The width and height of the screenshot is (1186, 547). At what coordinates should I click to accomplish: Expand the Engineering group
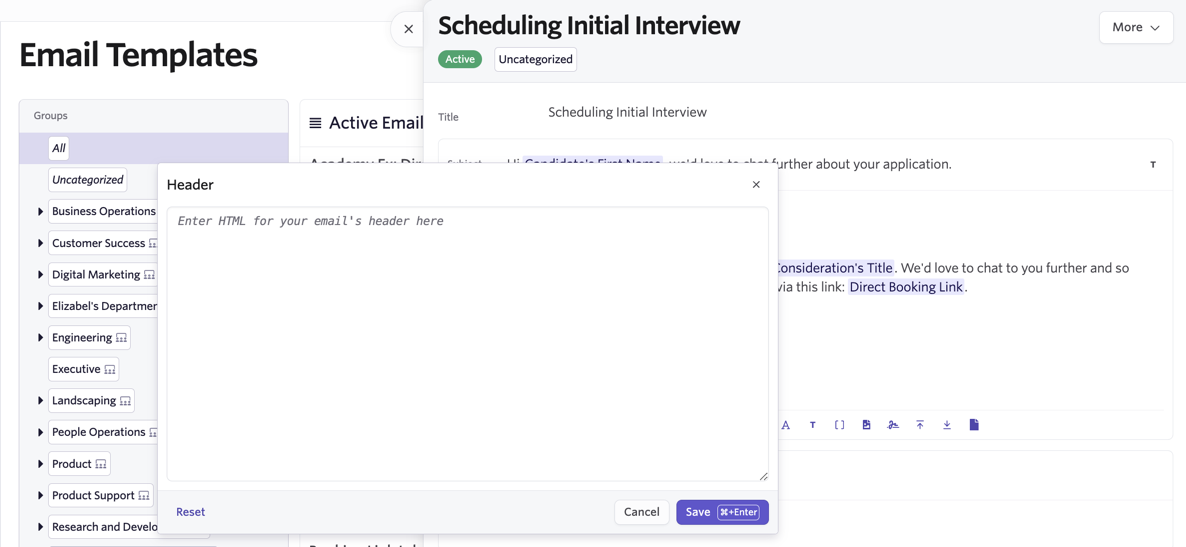[40, 337]
